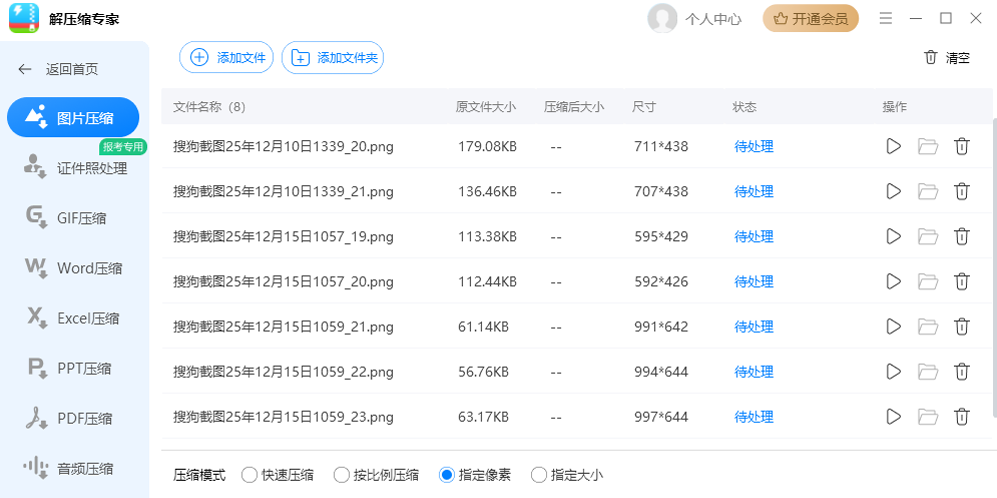Click the user avatar icon
Viewport: 997px width, 498px height.
tap(662, 18)
